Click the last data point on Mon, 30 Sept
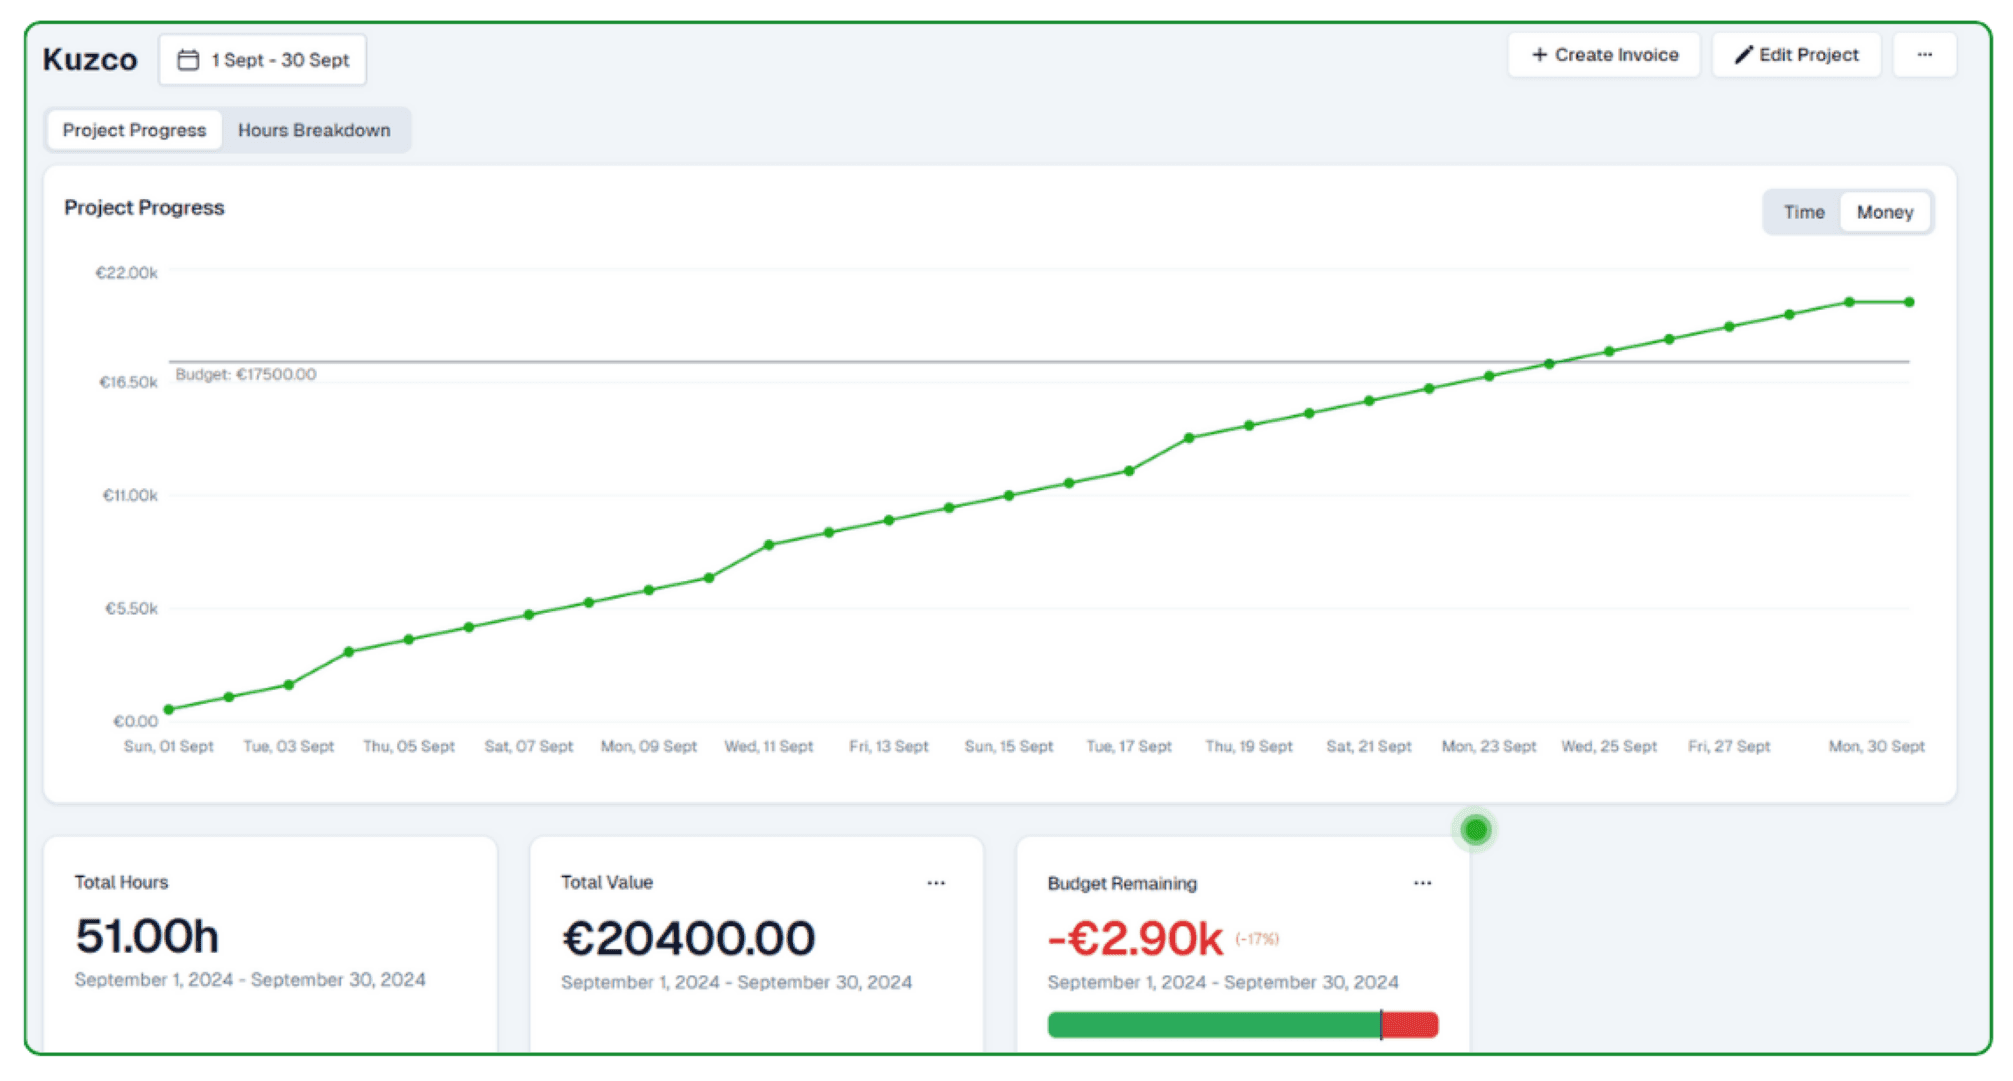Image resolution: width=2013 pixels, height=1081 pixels. 1909,302
